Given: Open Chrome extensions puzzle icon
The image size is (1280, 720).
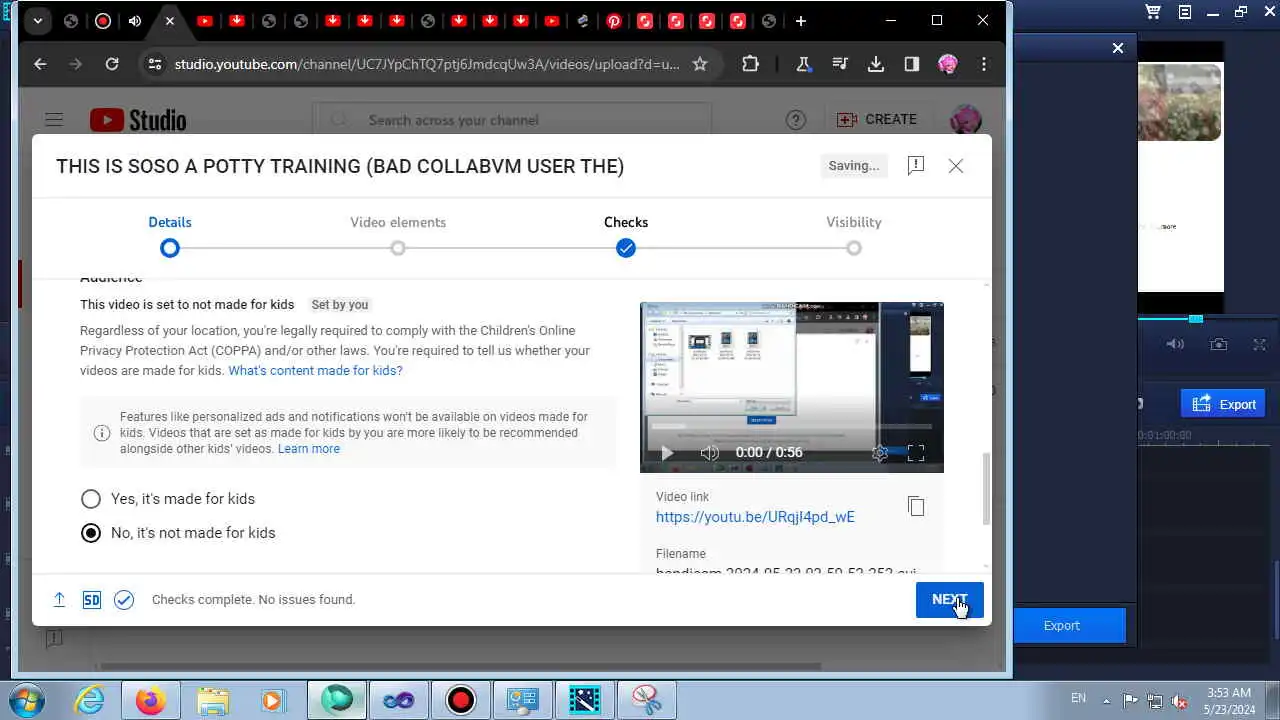Looking at the screenshot, I should tap(750, 64).
